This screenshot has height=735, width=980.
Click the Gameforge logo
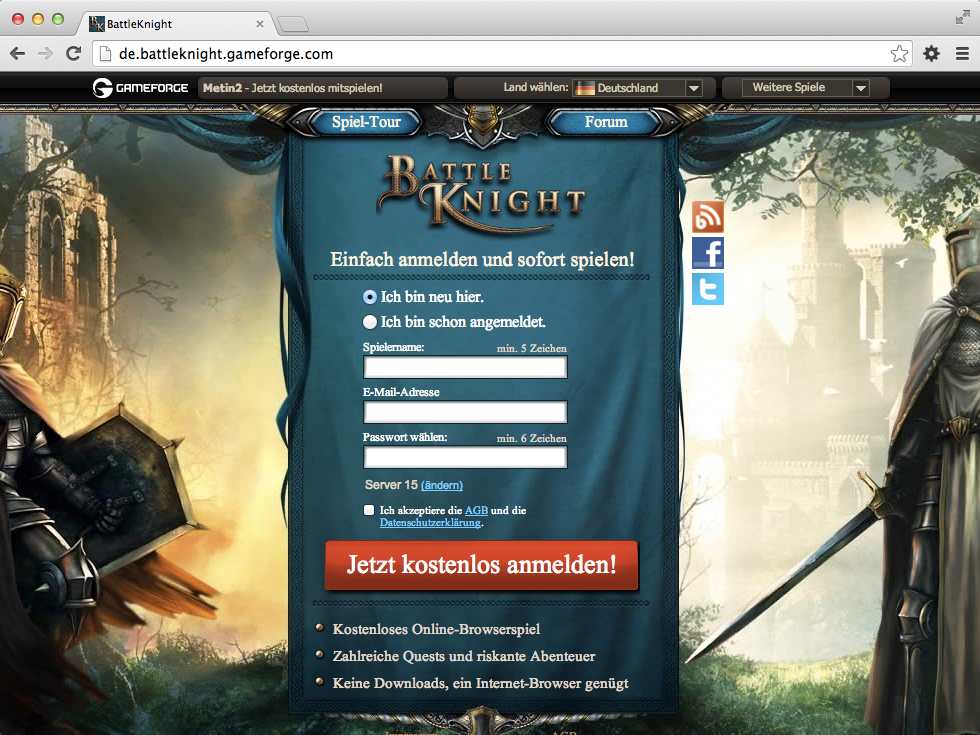[x=140, y=88]
